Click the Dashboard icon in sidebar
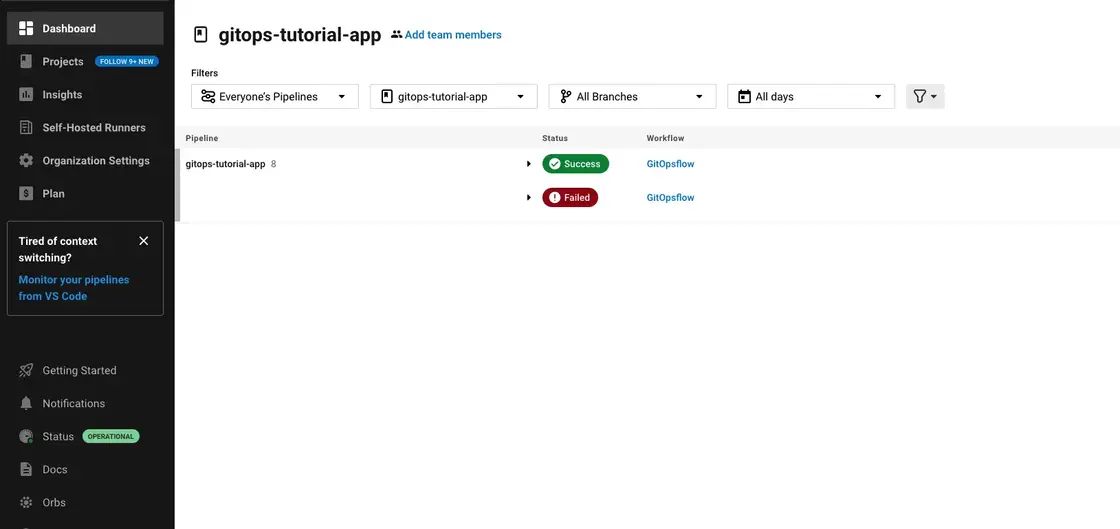Screen dimensions: 1120x529 coord(26,28)
